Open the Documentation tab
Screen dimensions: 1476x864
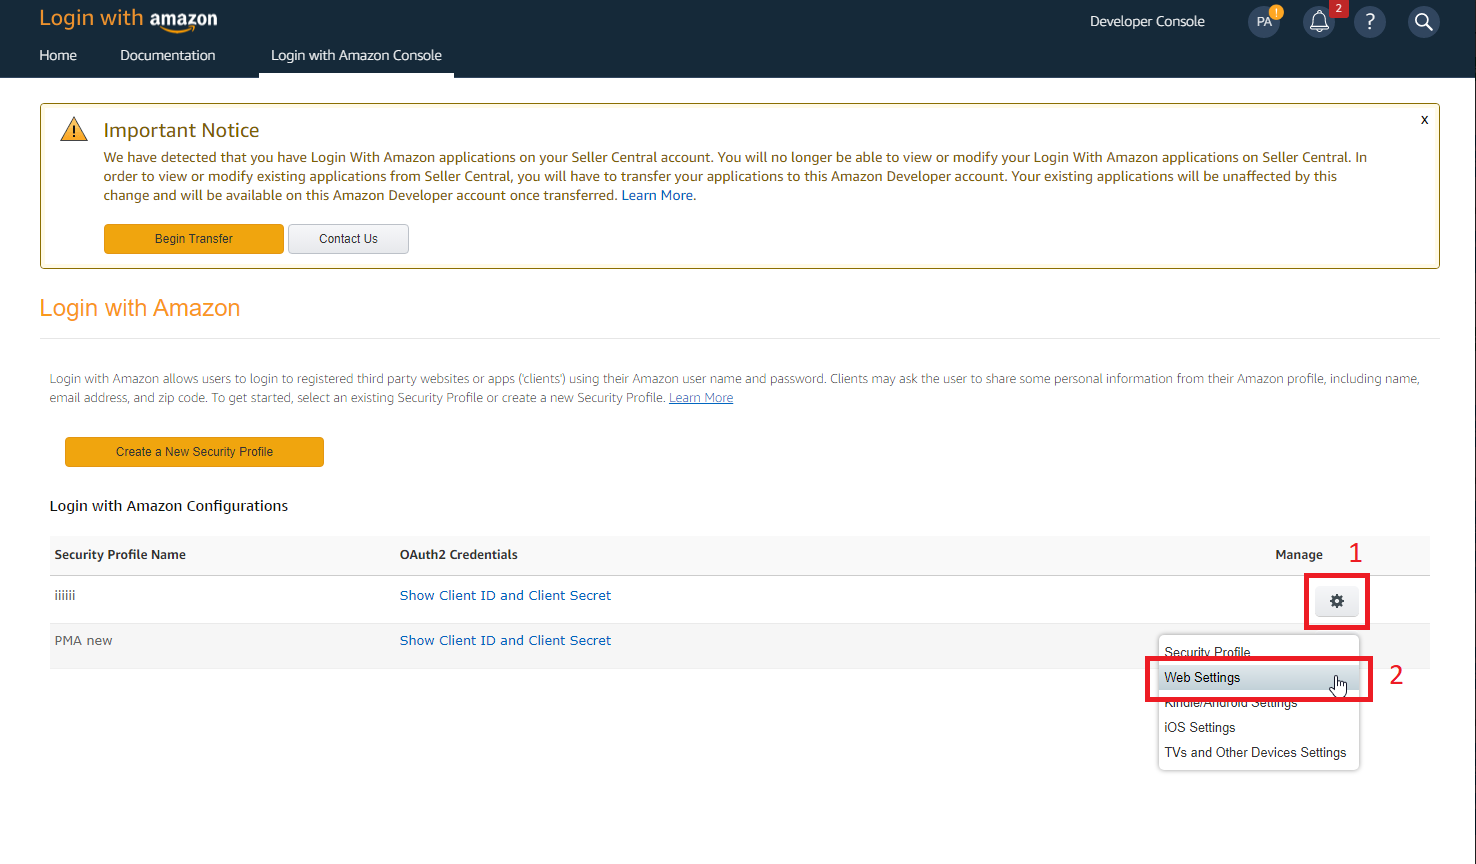tap(168, 56)
